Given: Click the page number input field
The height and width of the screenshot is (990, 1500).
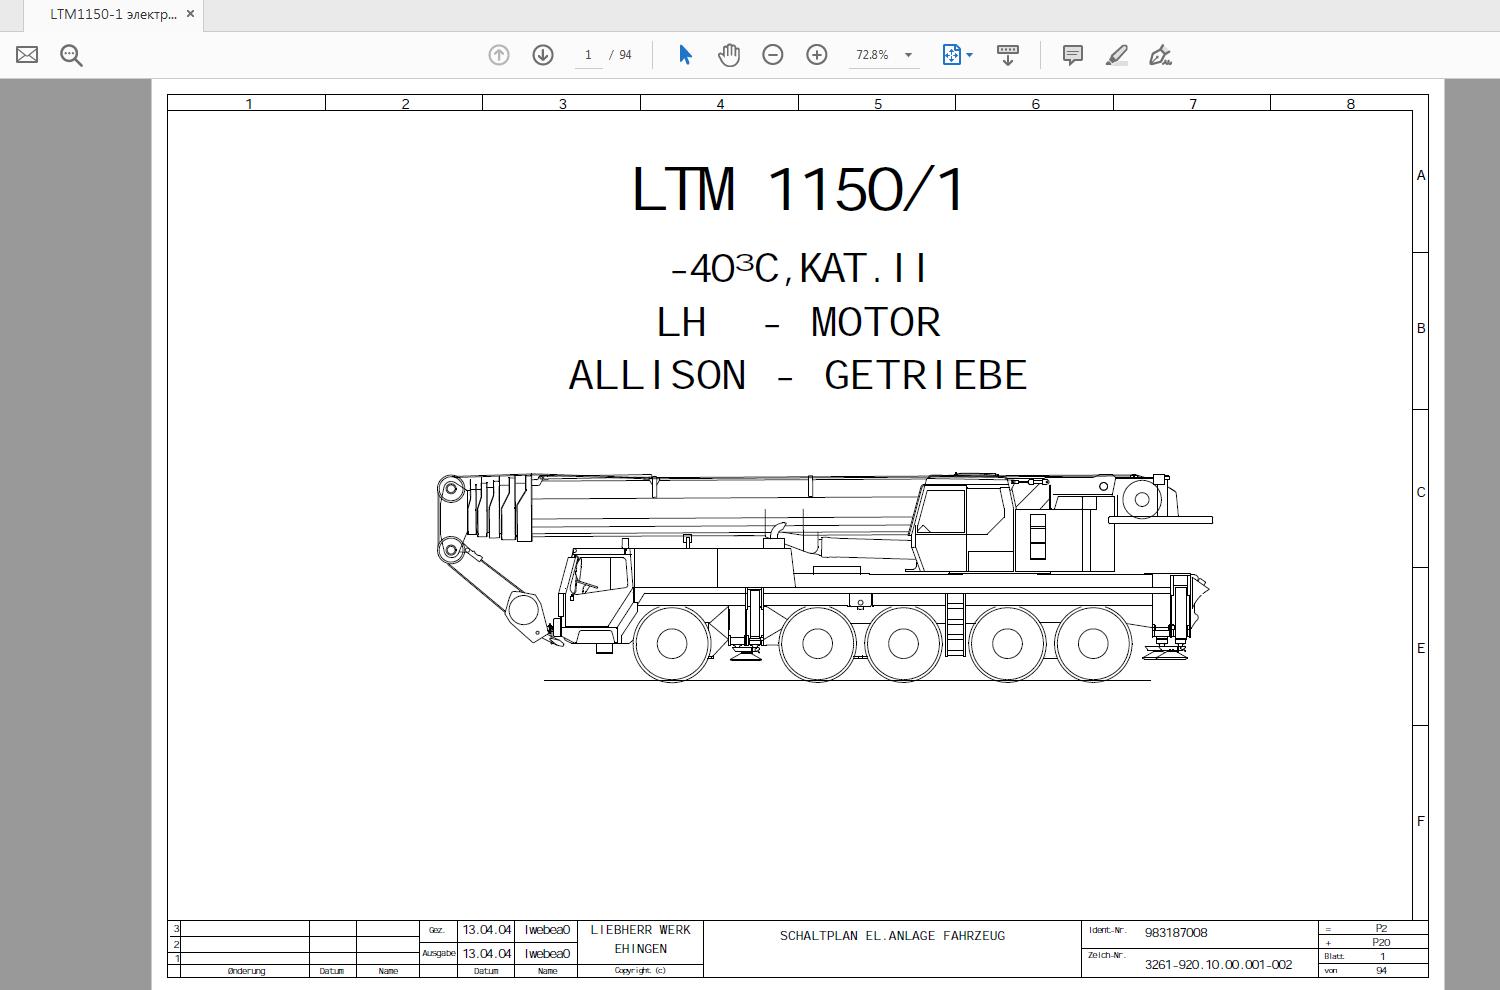Looking at the screenshot, I should tap(588, 55).
